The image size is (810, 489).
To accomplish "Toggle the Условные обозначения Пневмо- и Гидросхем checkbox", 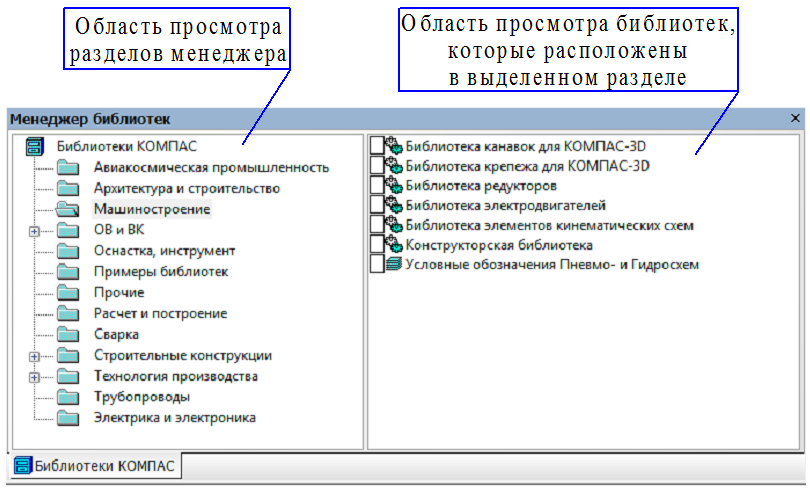I will 377,264.
